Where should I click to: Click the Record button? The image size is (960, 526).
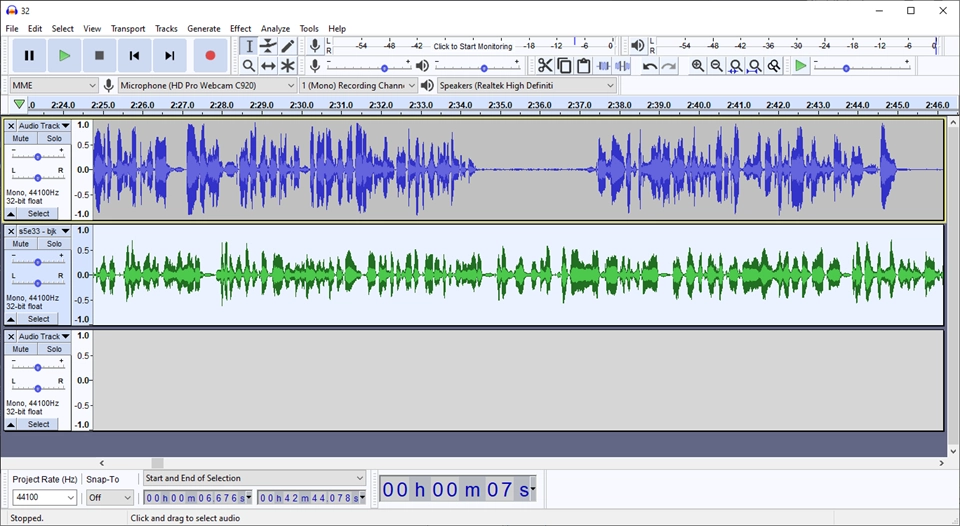coord(210,56)
